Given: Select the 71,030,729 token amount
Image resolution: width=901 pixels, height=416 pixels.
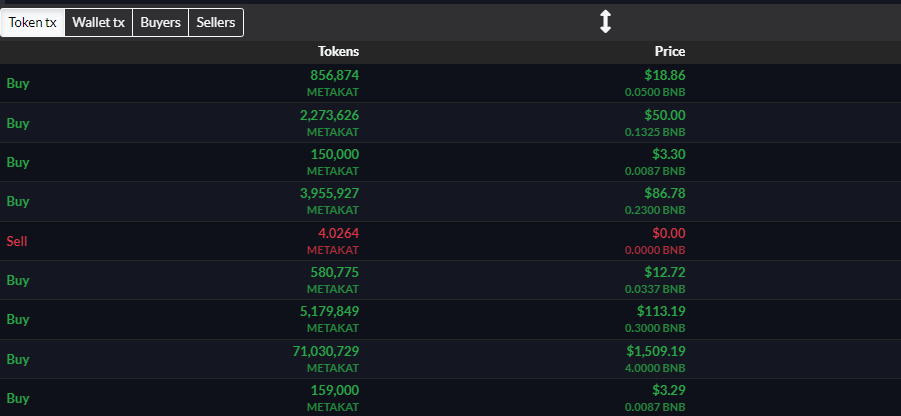Looking at the screenshot, I should [x=326, y=350].
